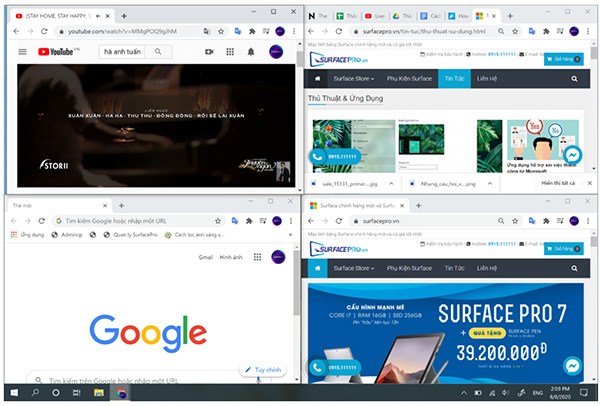Click the Google new tab address bar
The width and height of the screenshot is (600, 406).
point(138,221)
